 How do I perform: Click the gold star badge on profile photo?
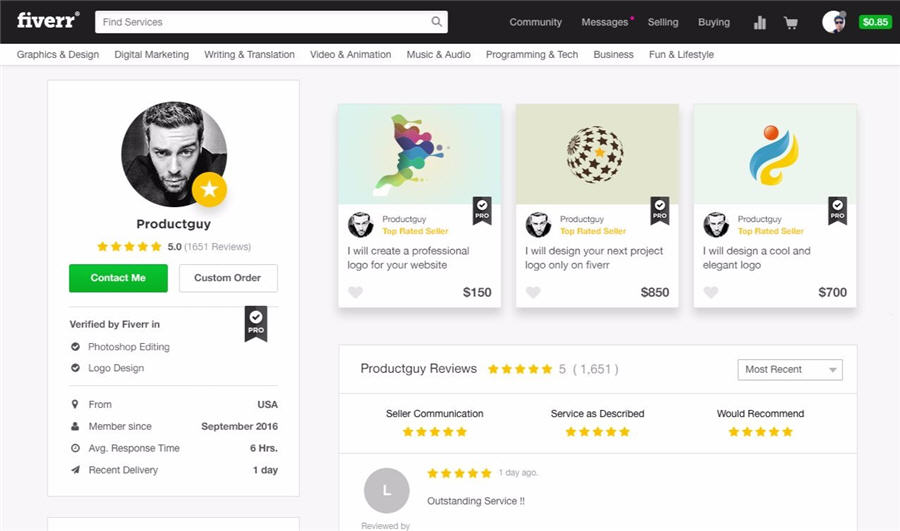point(210,189)
